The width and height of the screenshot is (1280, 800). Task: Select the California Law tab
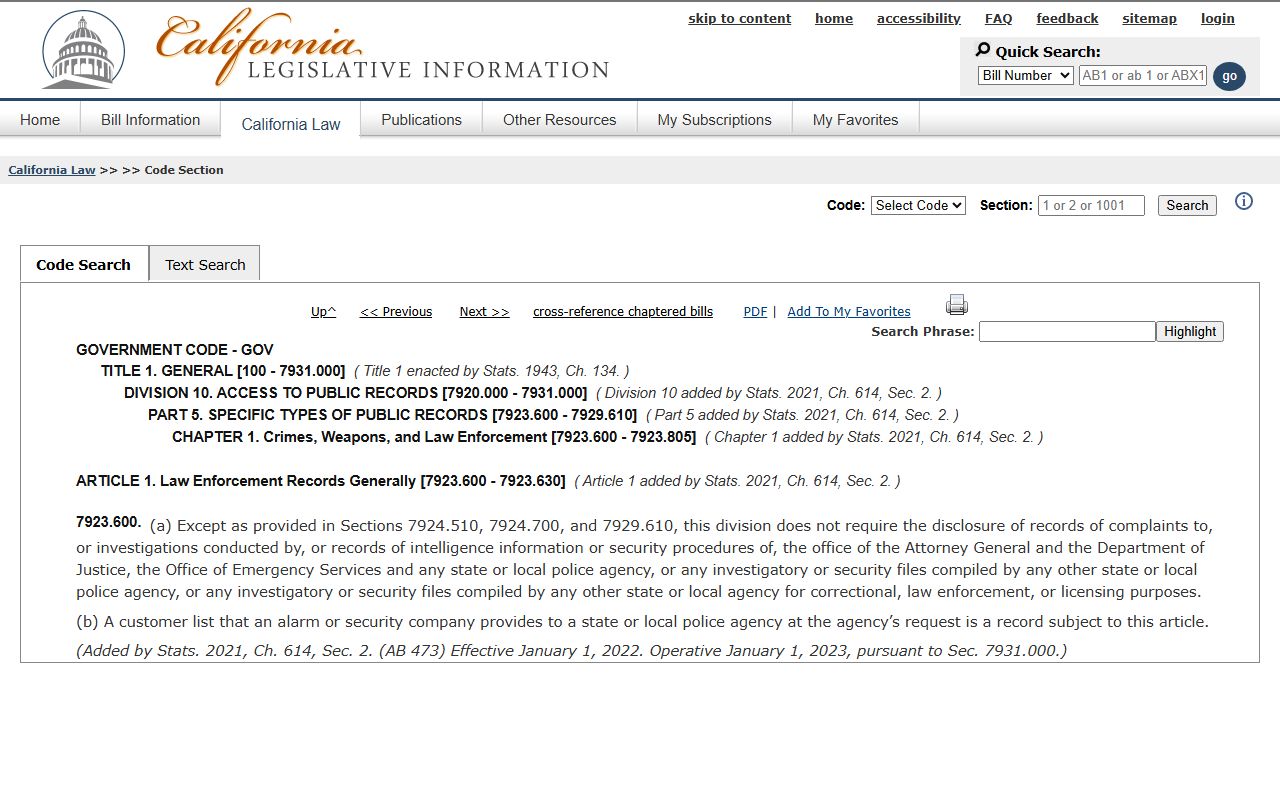click(x=291, y=124)
